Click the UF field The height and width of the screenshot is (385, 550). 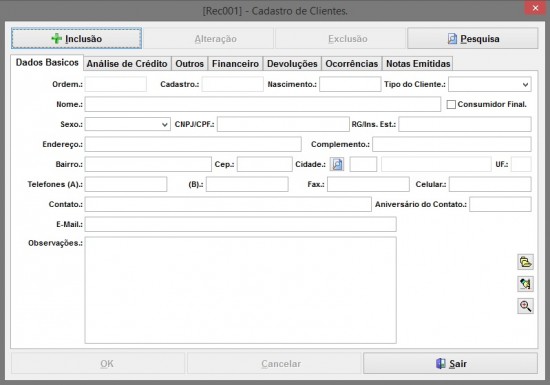[x=521, y=164]
